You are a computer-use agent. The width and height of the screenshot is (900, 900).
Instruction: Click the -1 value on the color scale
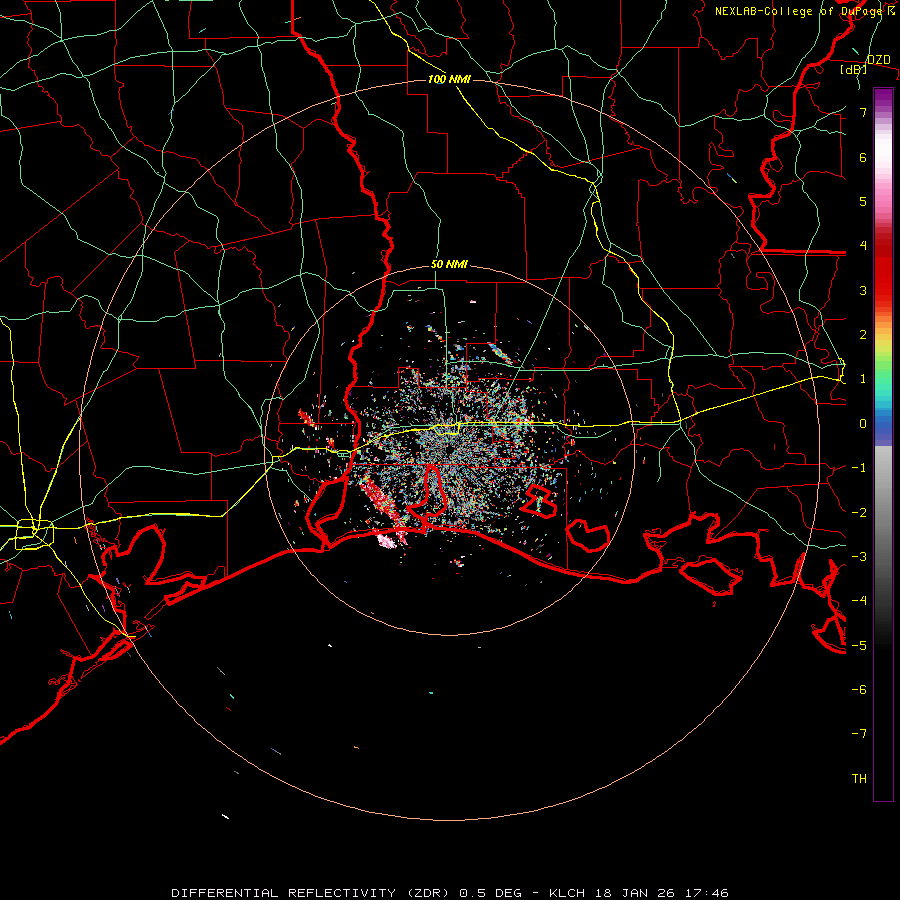click(859, 468)
